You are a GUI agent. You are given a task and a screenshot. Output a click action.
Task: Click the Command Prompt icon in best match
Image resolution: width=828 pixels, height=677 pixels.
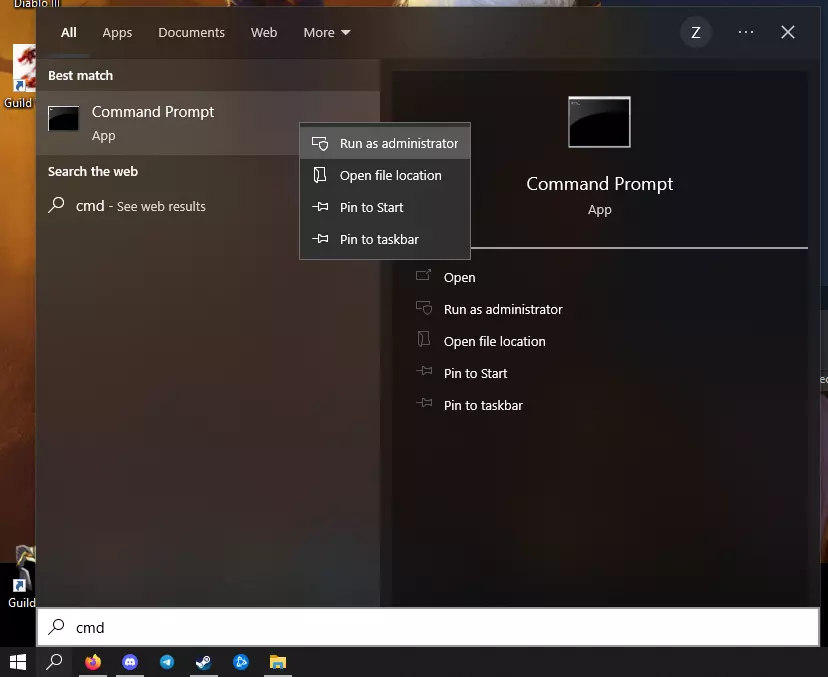pyautogui.click(x=63, y=118)
